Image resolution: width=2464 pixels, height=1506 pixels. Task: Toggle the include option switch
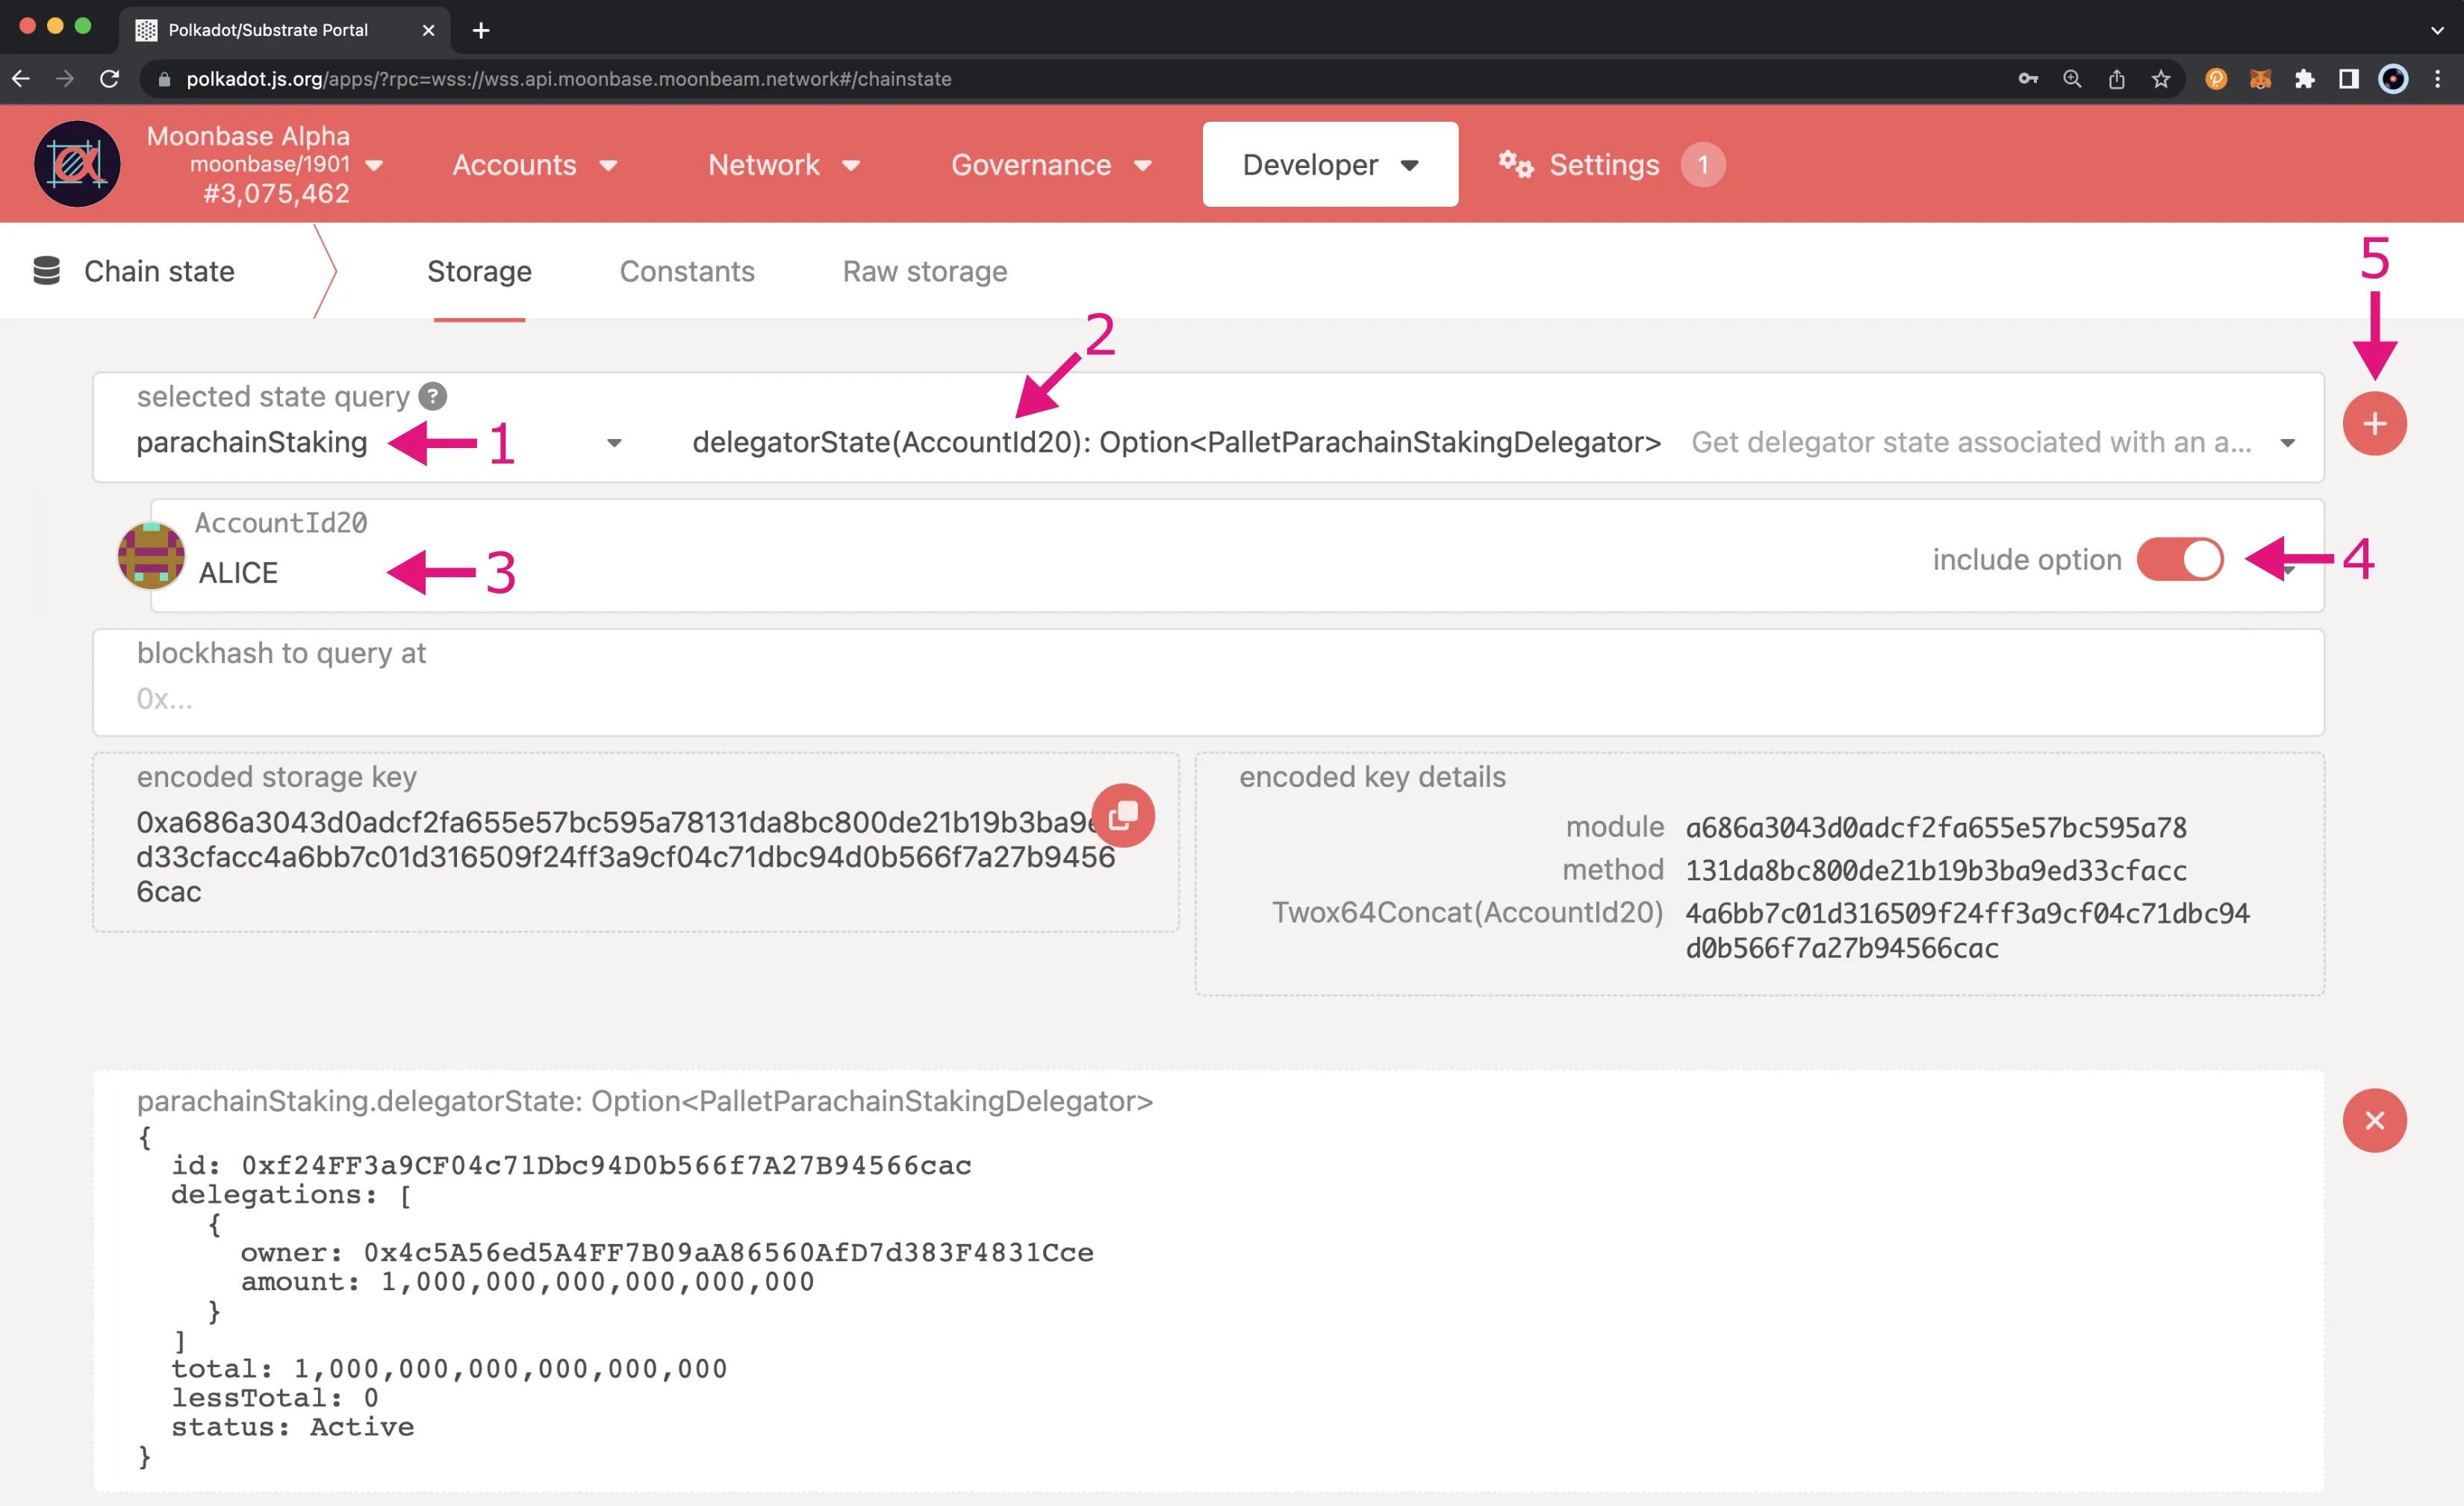tap(2183, 559)
